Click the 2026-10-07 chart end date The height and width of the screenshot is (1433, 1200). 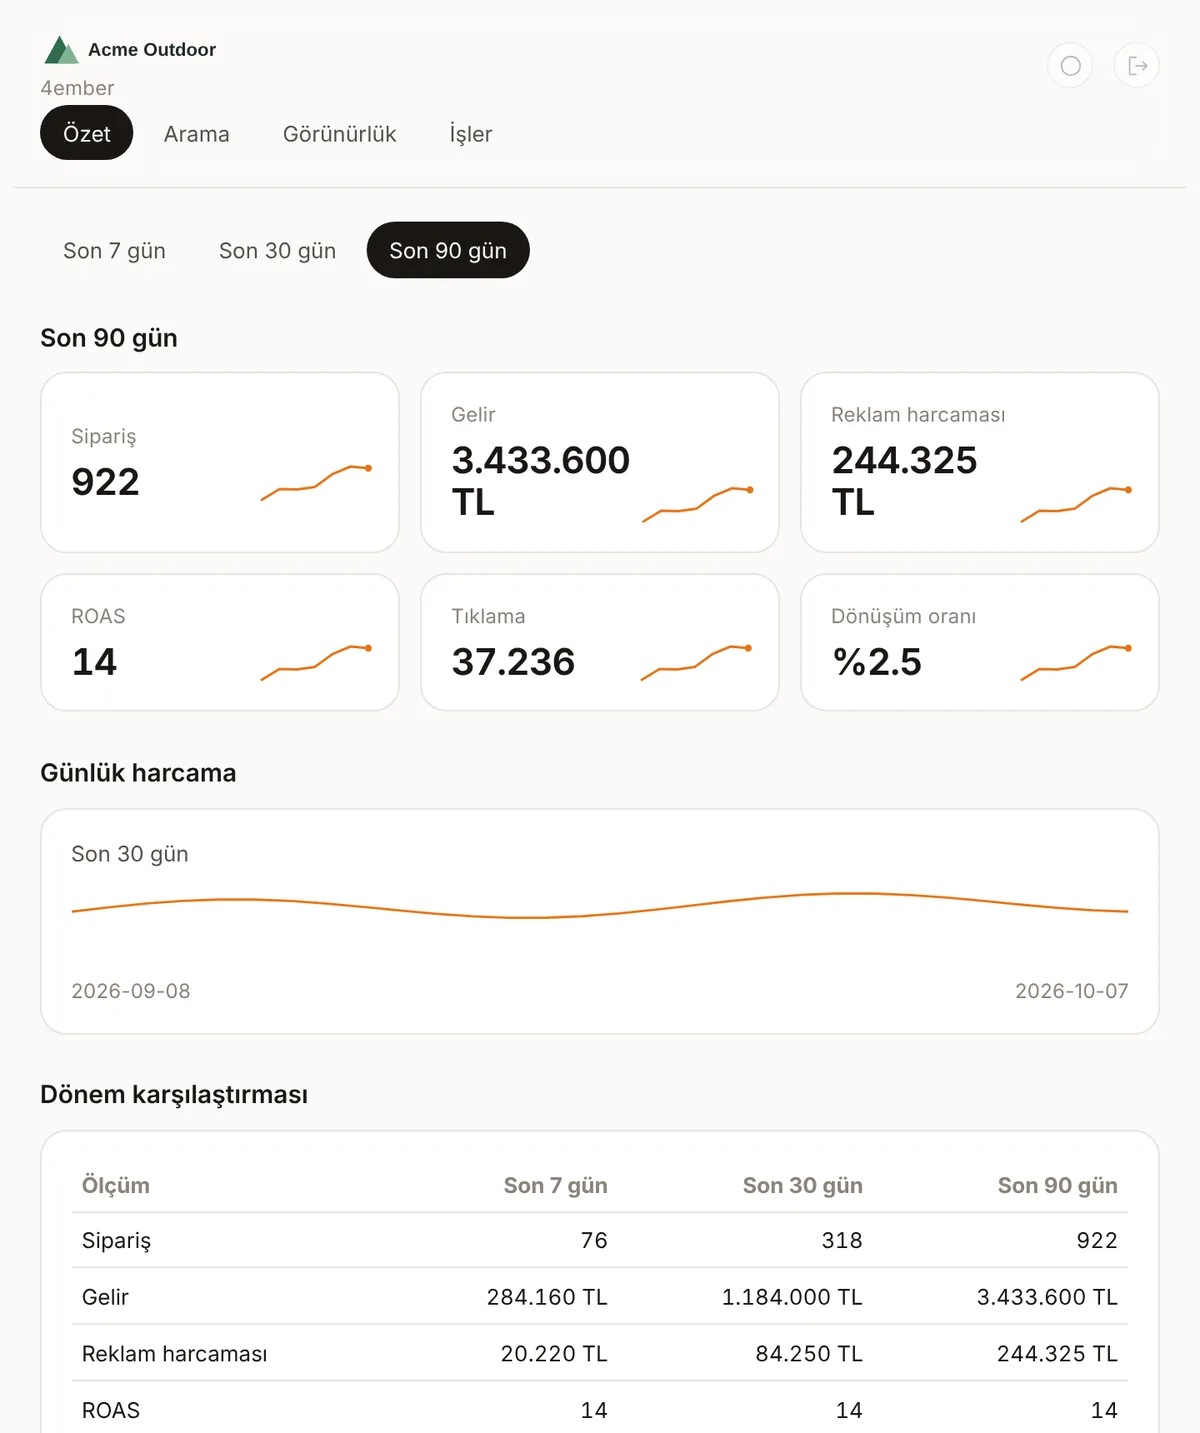(1072, 991)
